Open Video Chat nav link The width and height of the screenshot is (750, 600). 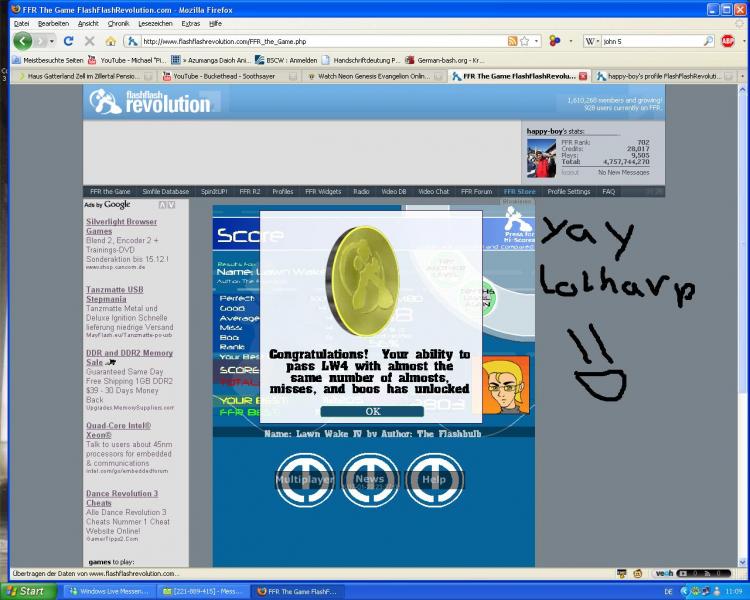433,191
